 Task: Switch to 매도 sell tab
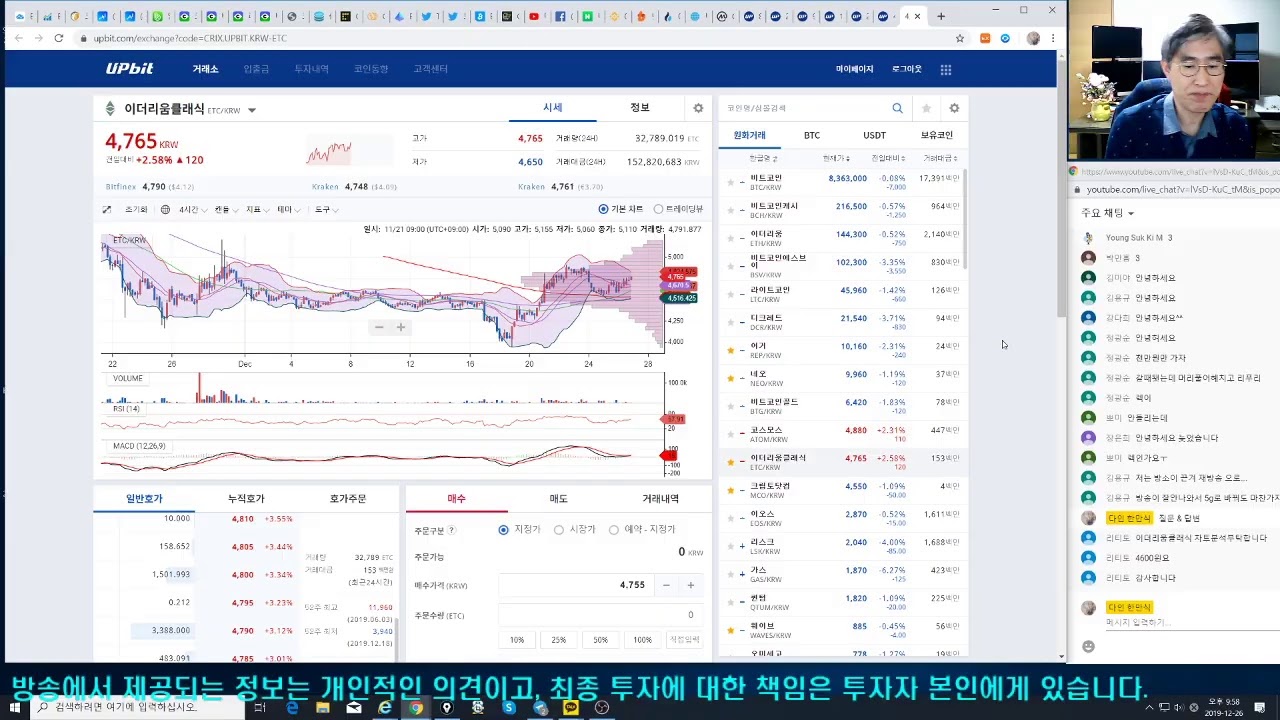click(558, 498)
